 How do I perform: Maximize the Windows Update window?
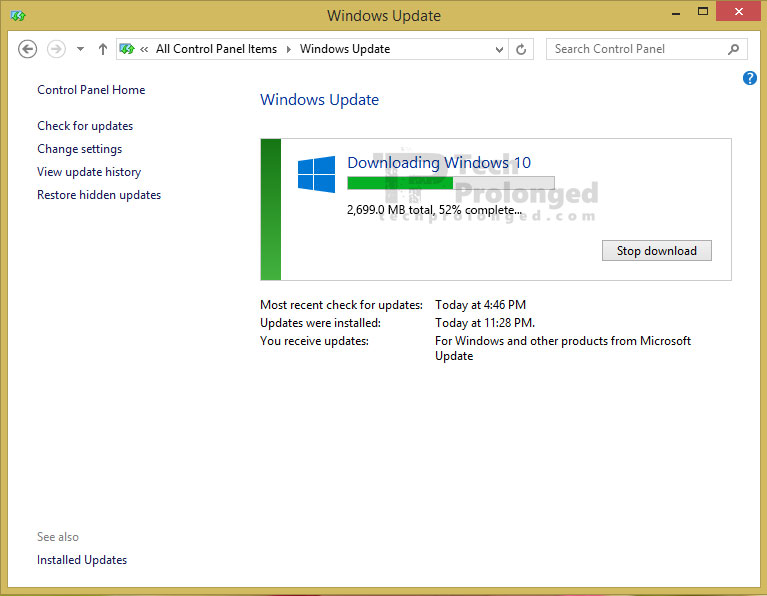coord(702,12)
